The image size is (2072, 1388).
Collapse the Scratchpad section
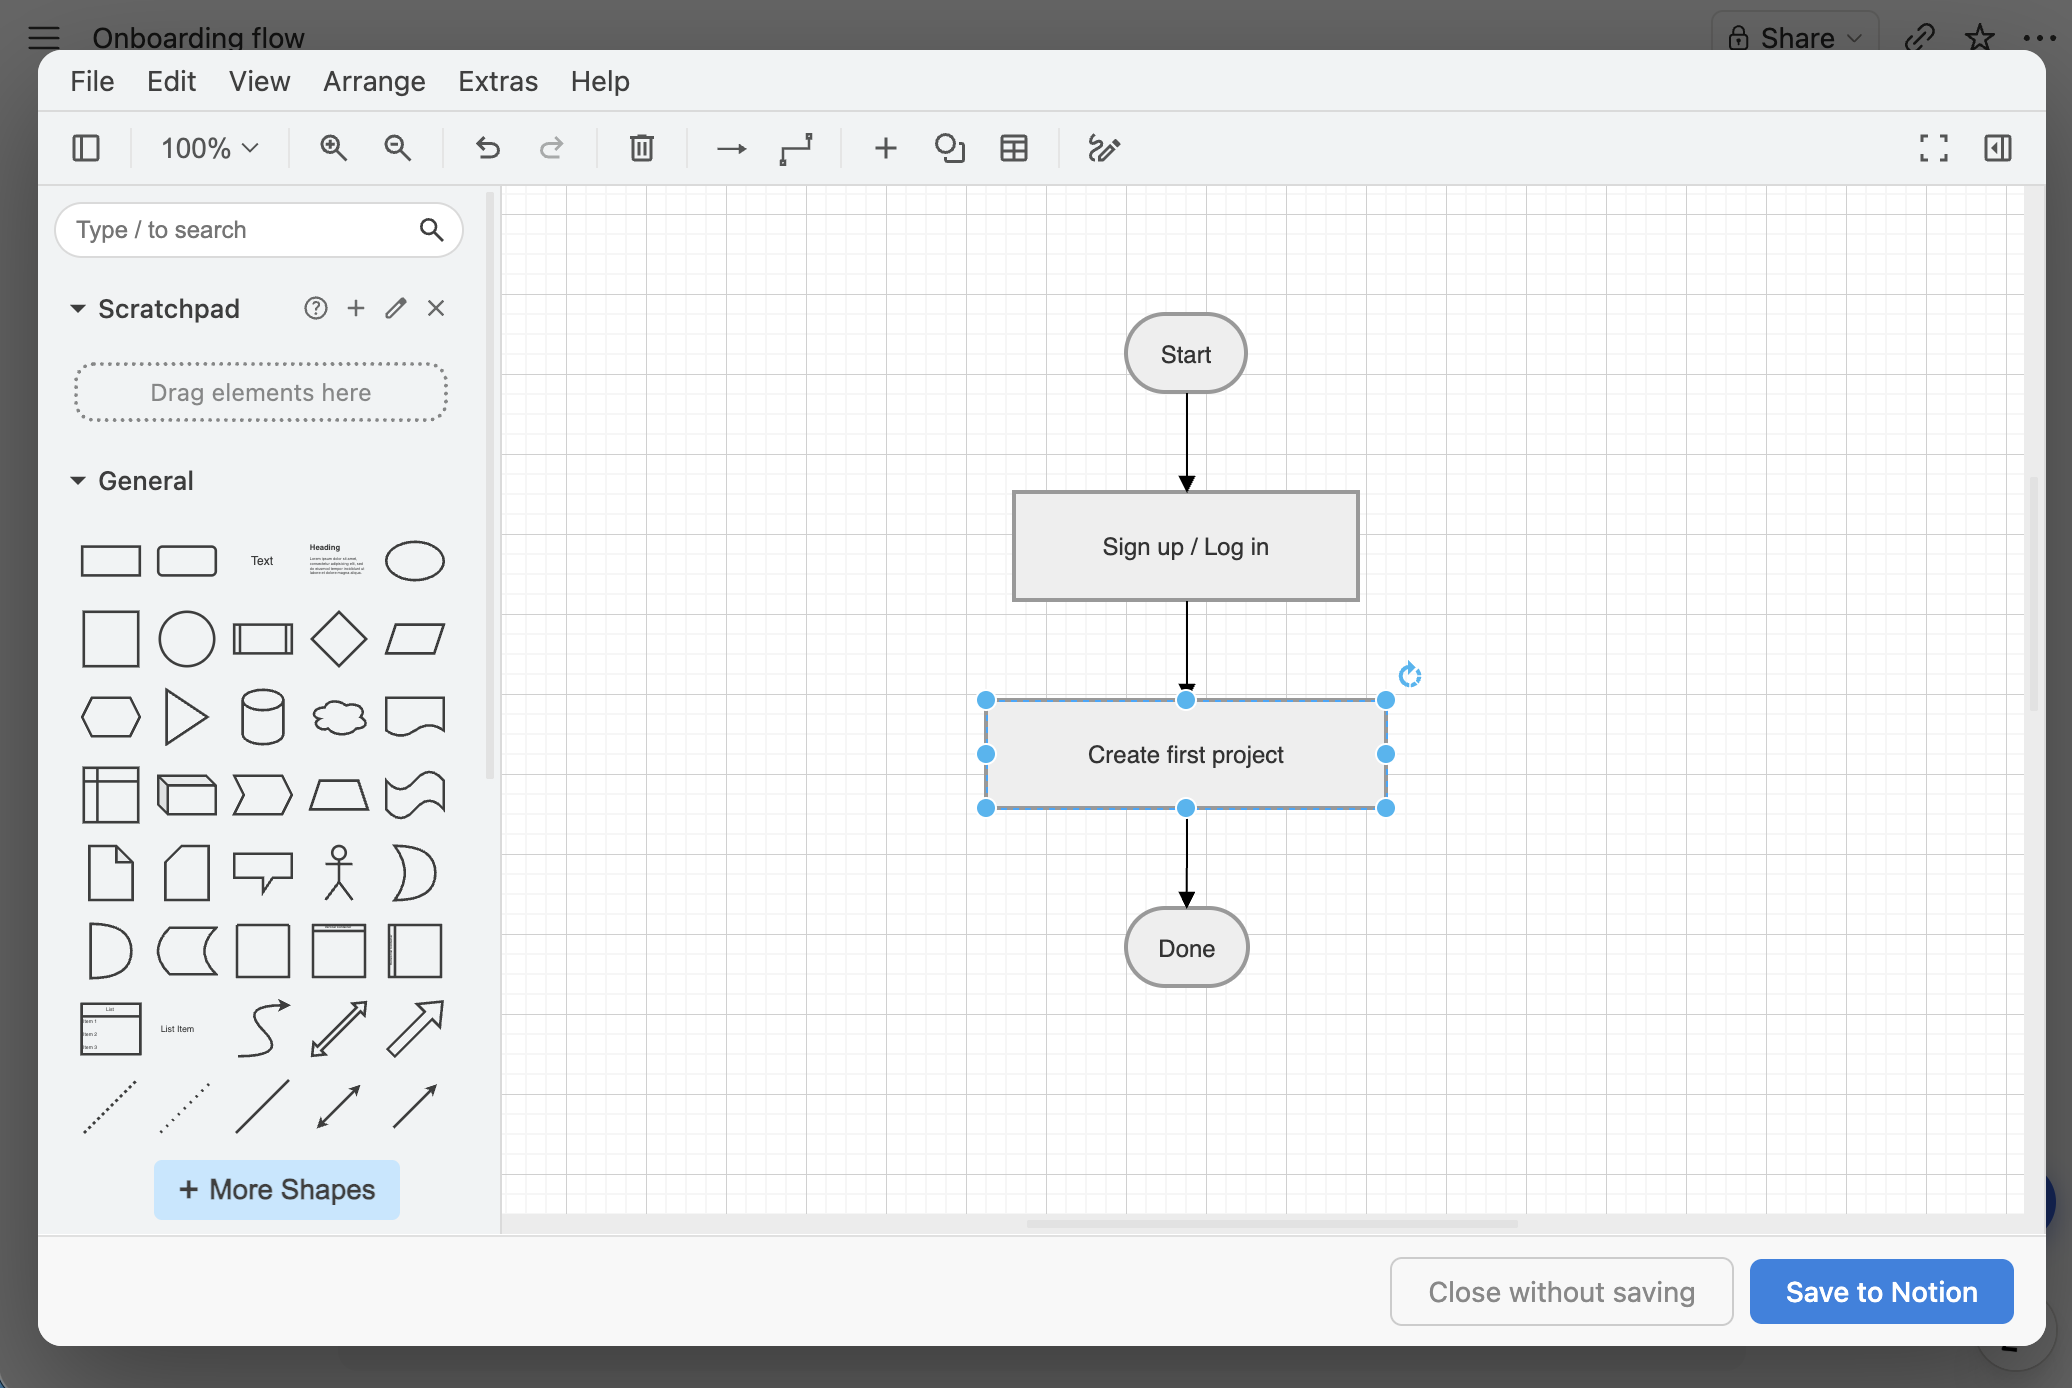78,309
